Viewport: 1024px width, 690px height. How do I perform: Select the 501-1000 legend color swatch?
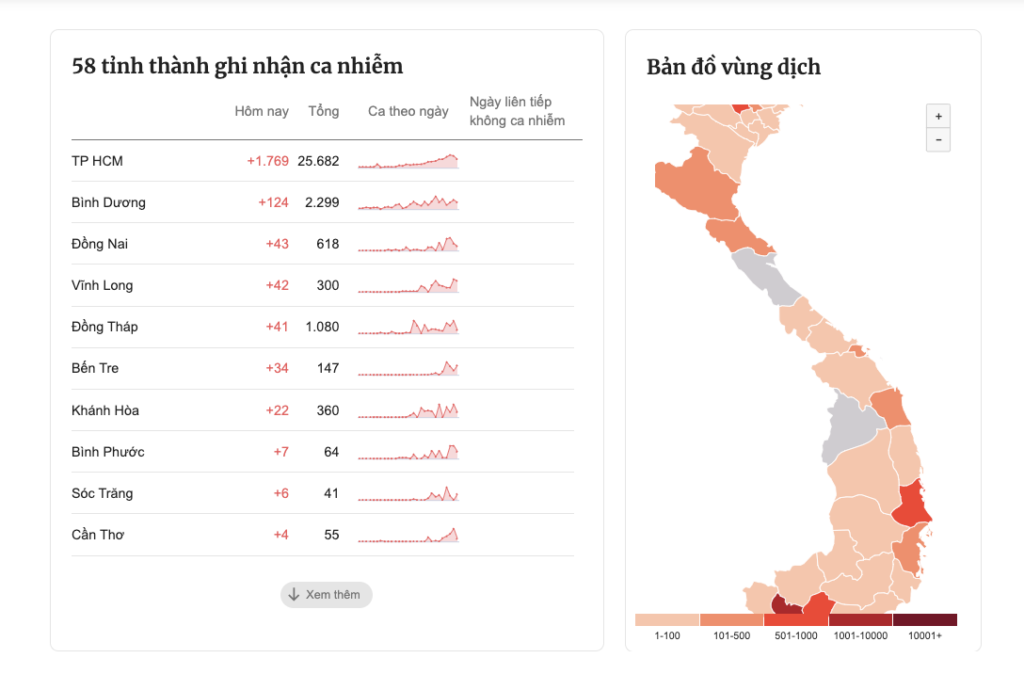point(794,619)
